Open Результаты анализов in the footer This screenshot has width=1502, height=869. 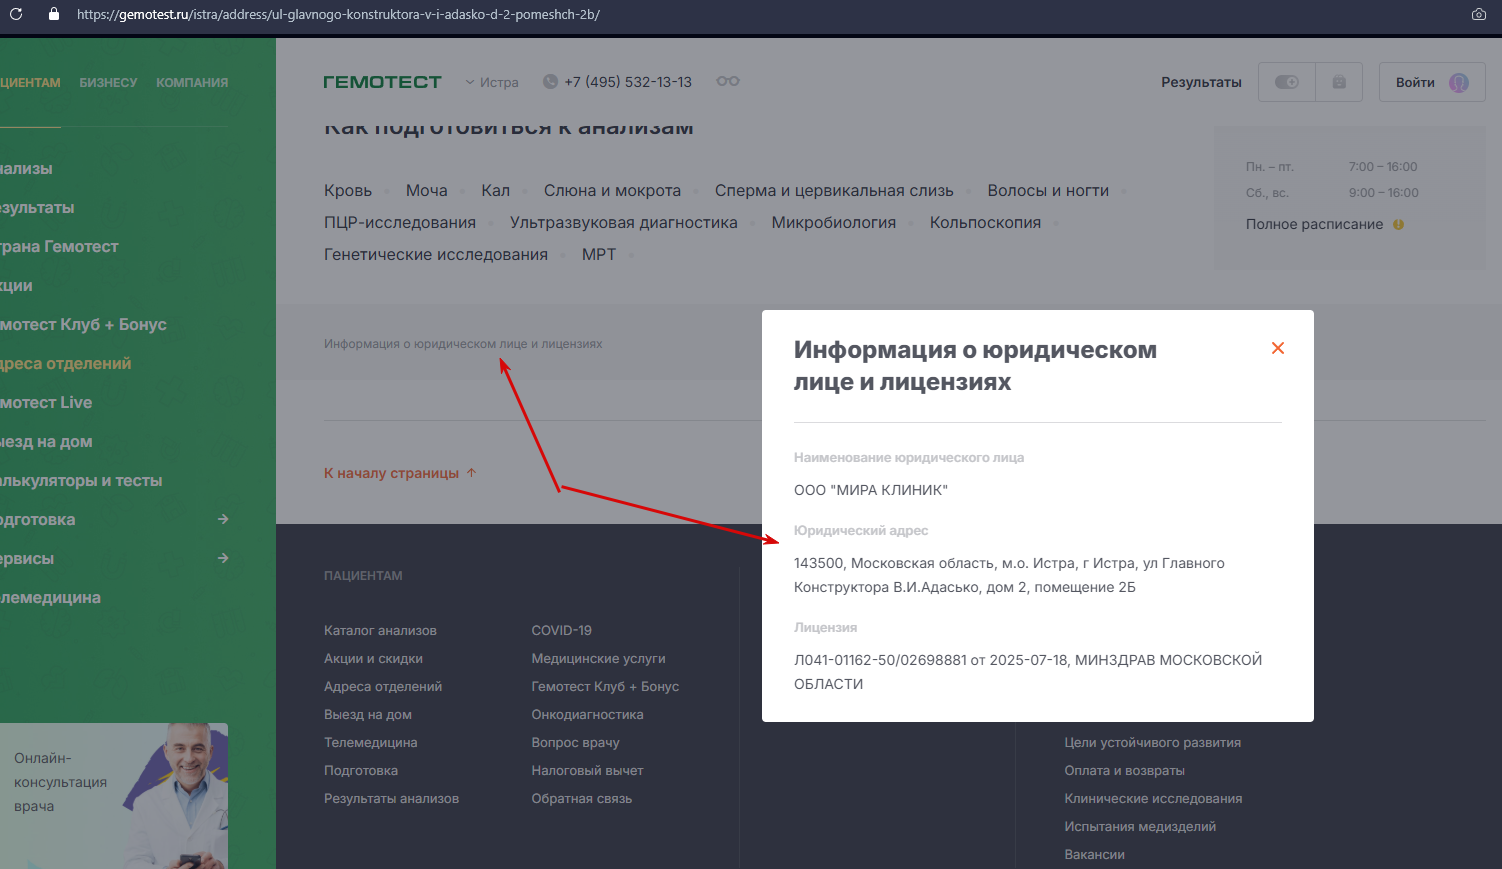click(392, 799)
